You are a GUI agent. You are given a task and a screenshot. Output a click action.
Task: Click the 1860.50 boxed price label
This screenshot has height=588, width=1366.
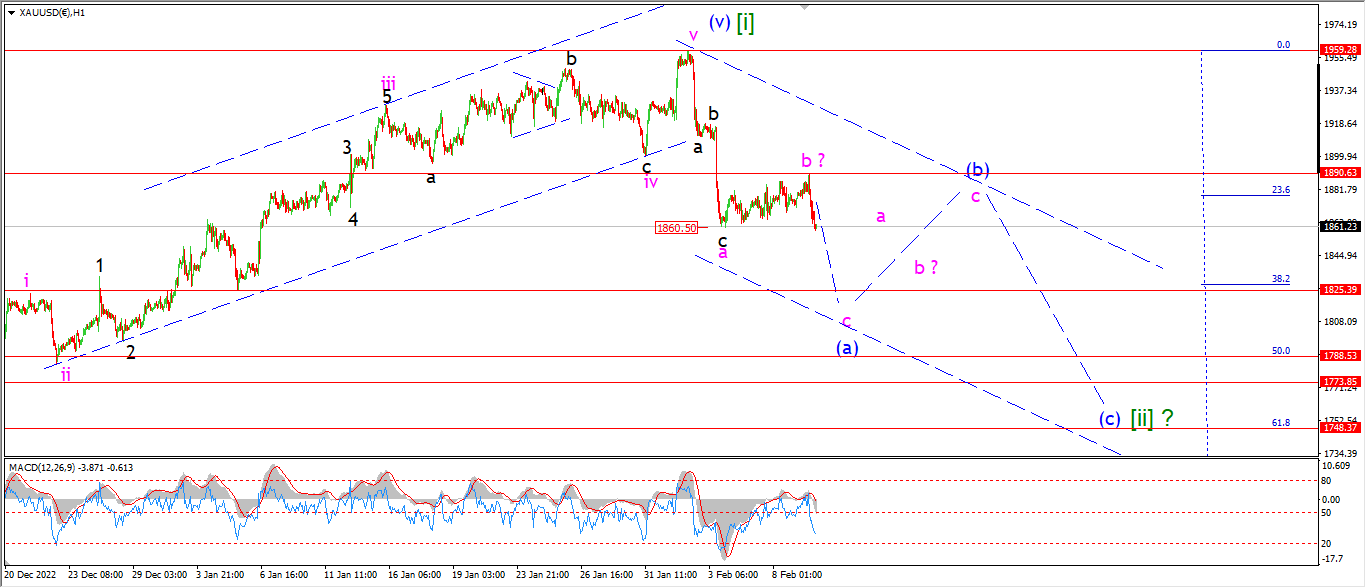(676, 228)
